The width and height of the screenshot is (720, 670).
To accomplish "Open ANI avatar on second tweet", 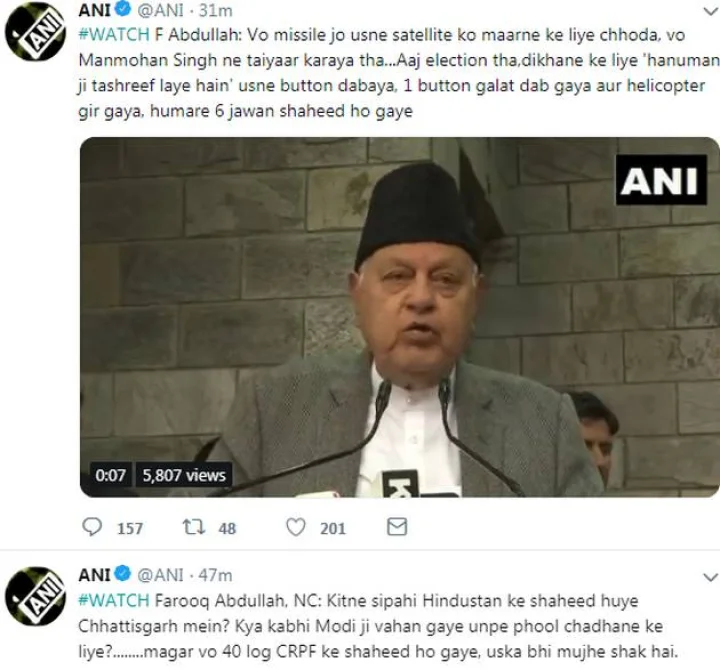I will click(35, 596).
